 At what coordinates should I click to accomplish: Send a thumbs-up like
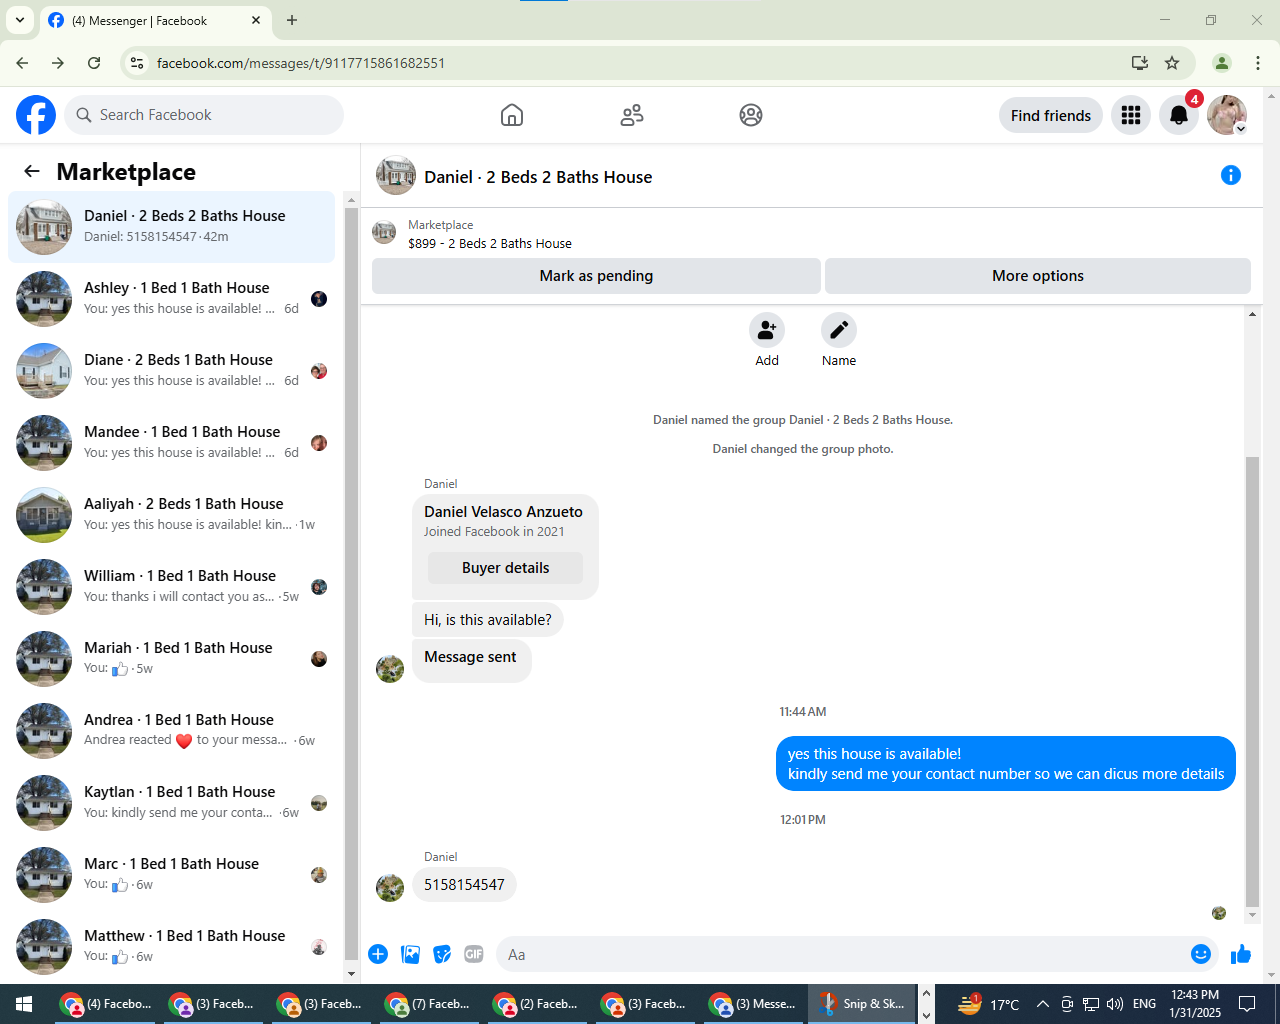pyautogui.click(x=1241, y=954)
